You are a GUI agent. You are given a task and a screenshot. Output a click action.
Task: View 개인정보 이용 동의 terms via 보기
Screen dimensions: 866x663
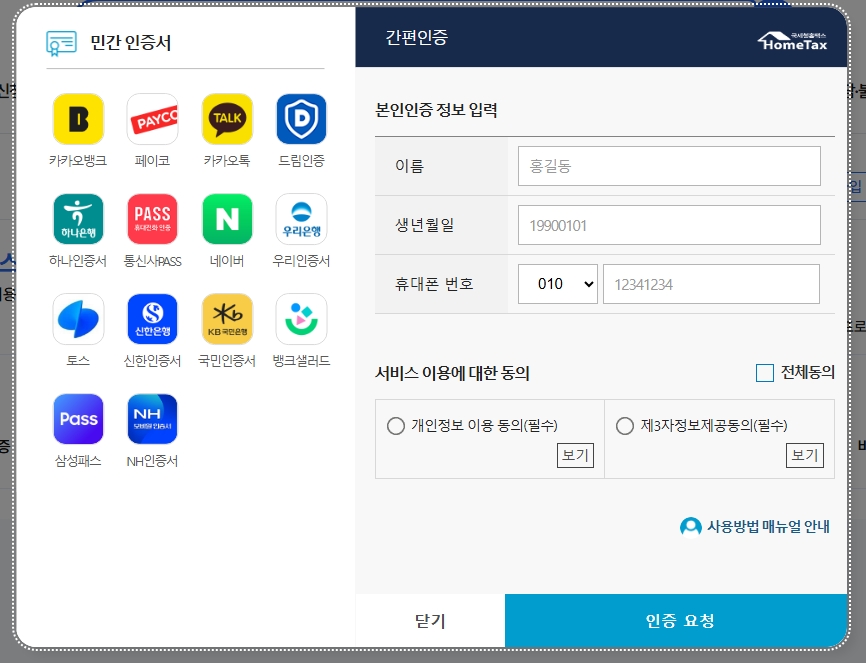coord(575,455)
